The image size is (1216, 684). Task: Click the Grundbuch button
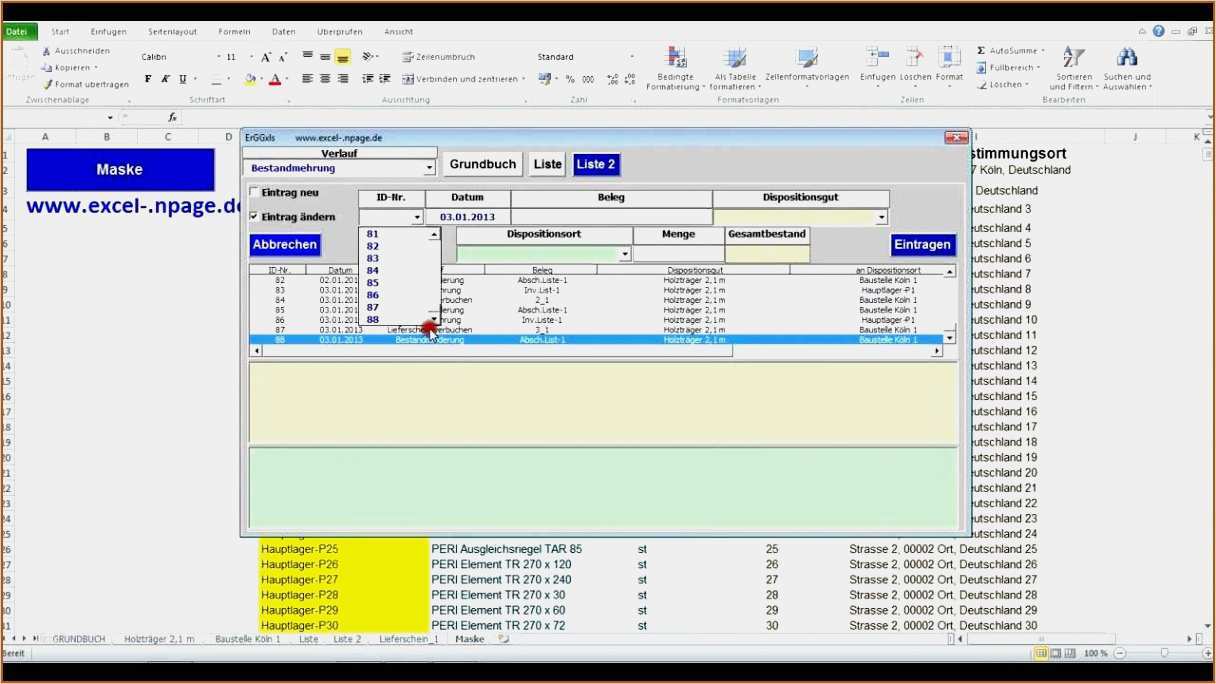pos(482,163)
